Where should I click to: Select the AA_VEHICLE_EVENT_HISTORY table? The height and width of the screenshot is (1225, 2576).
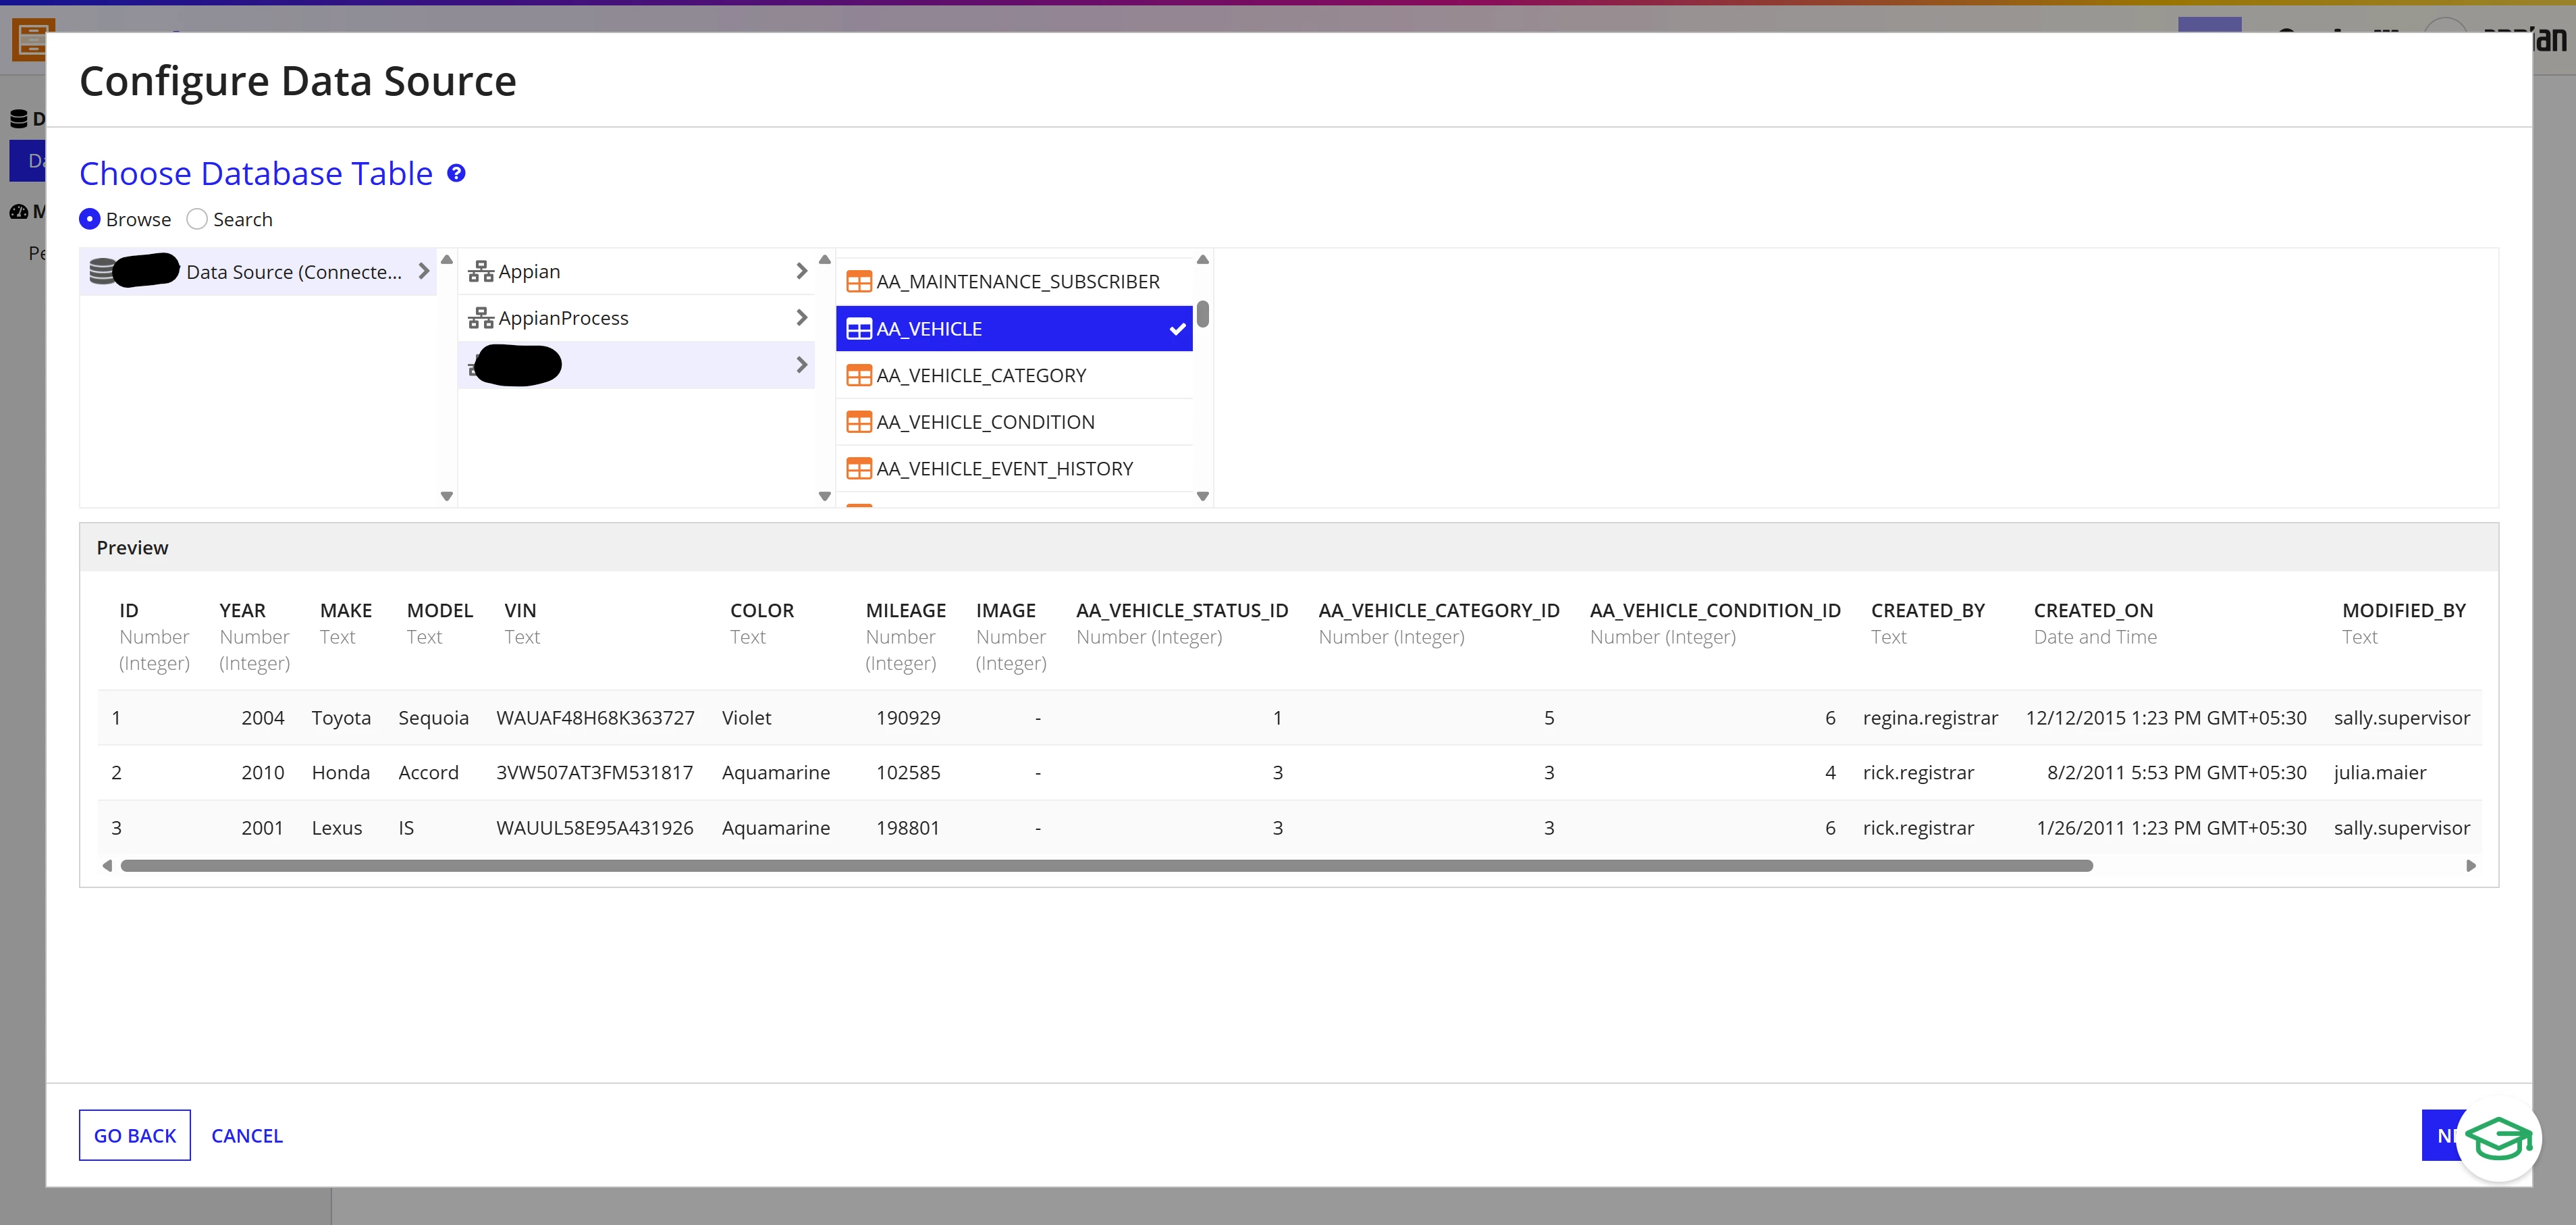[x=1014, y=469]
